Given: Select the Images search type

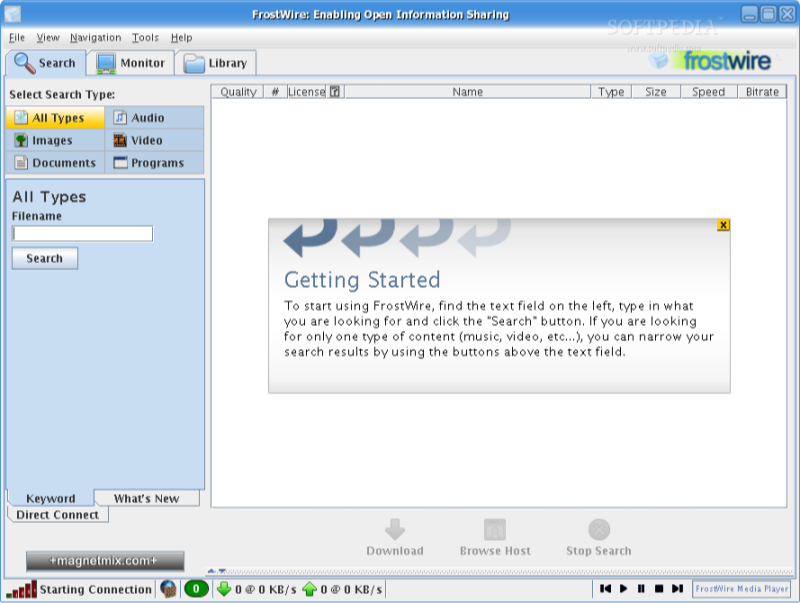Looking at the screenshot, I should (x=56, y=140).
